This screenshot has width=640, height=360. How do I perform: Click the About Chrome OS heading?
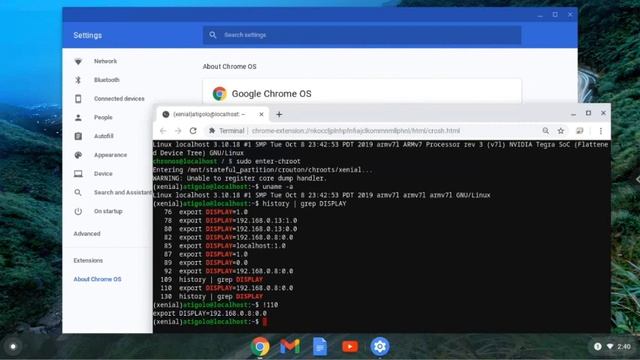[x=229, y=67]
